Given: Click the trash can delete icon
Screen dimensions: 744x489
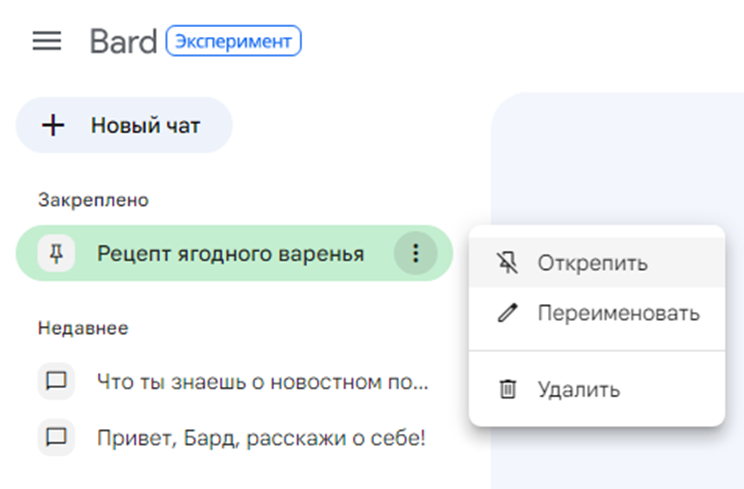Looking at the screenshot, I should coord(508,389).
